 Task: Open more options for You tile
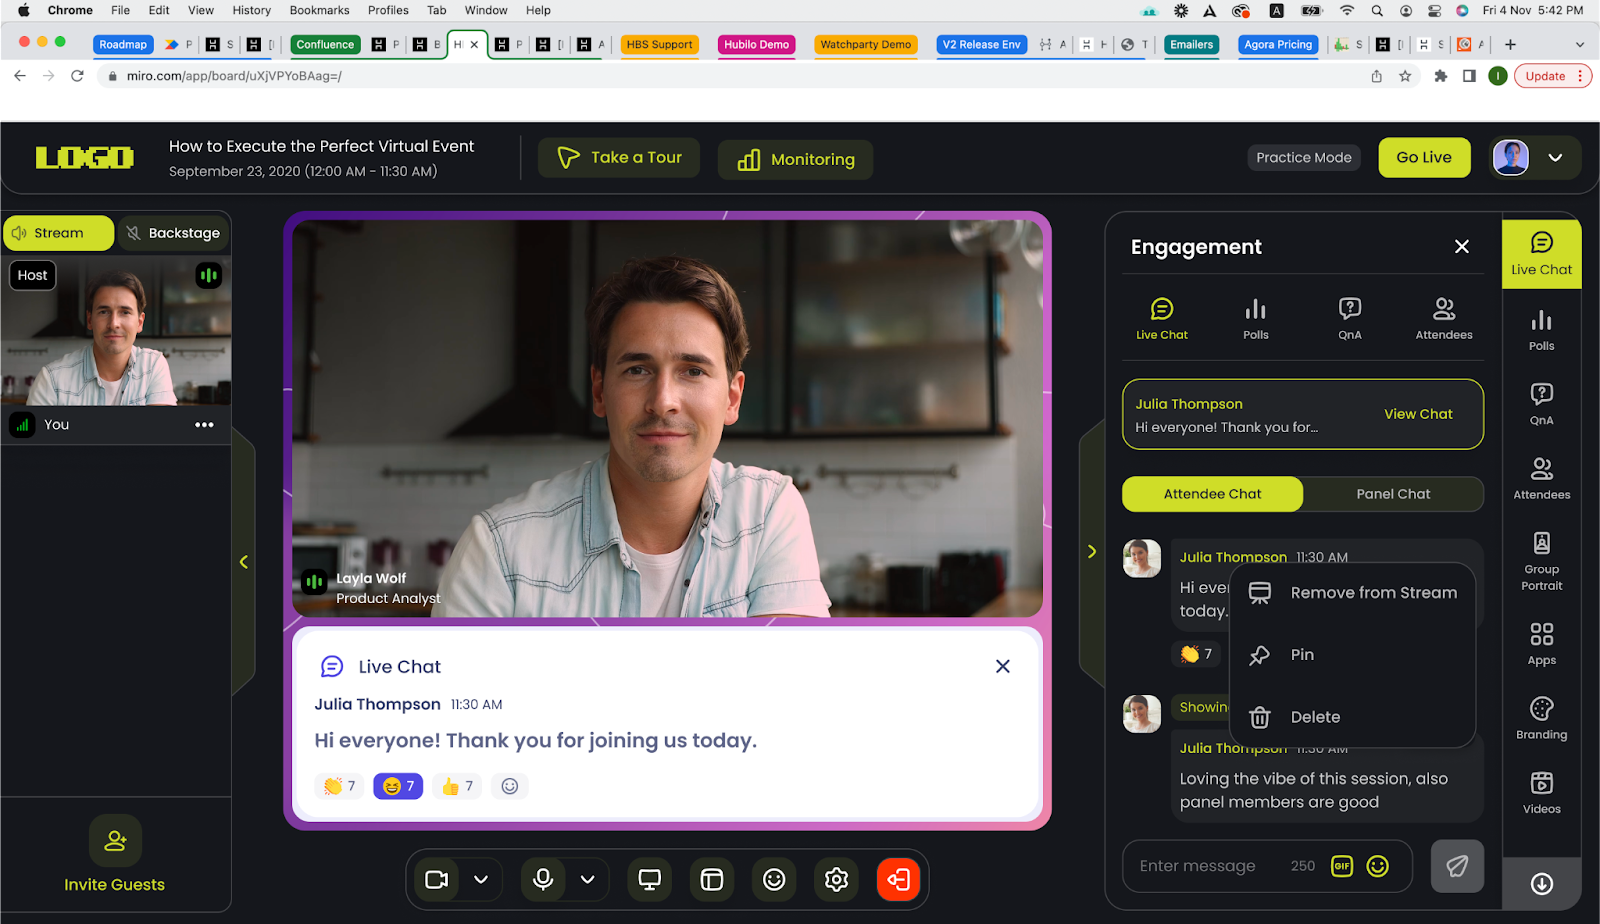[204, 425]
